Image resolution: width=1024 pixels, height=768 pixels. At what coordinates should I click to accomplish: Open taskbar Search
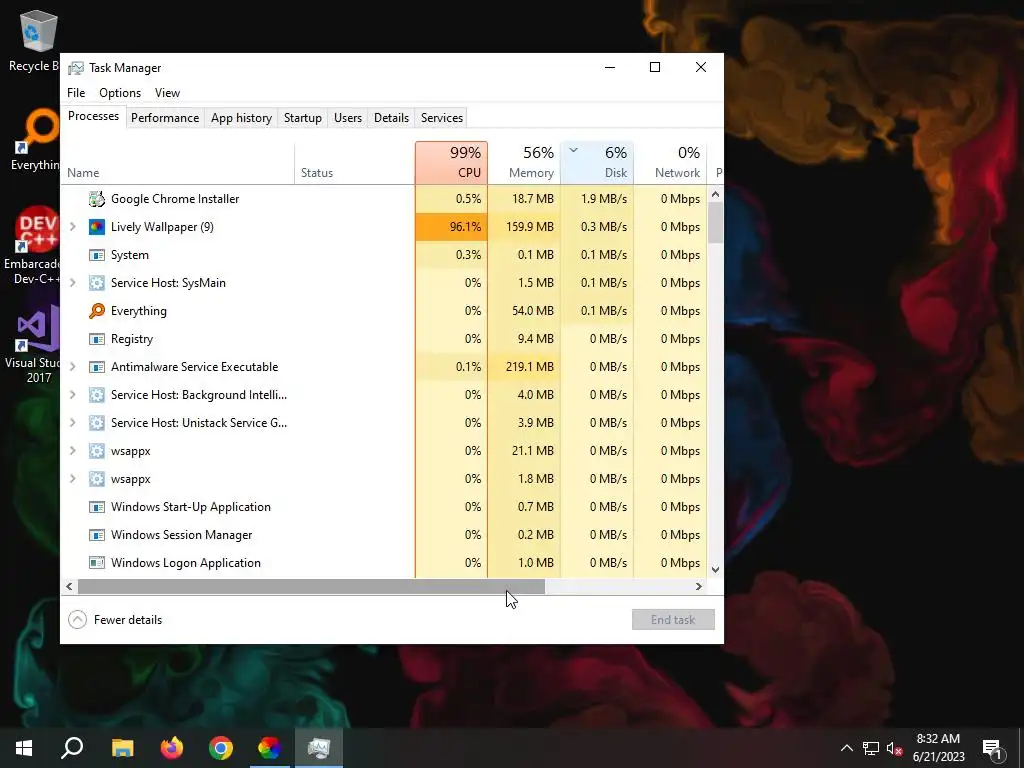pos(72,748)
